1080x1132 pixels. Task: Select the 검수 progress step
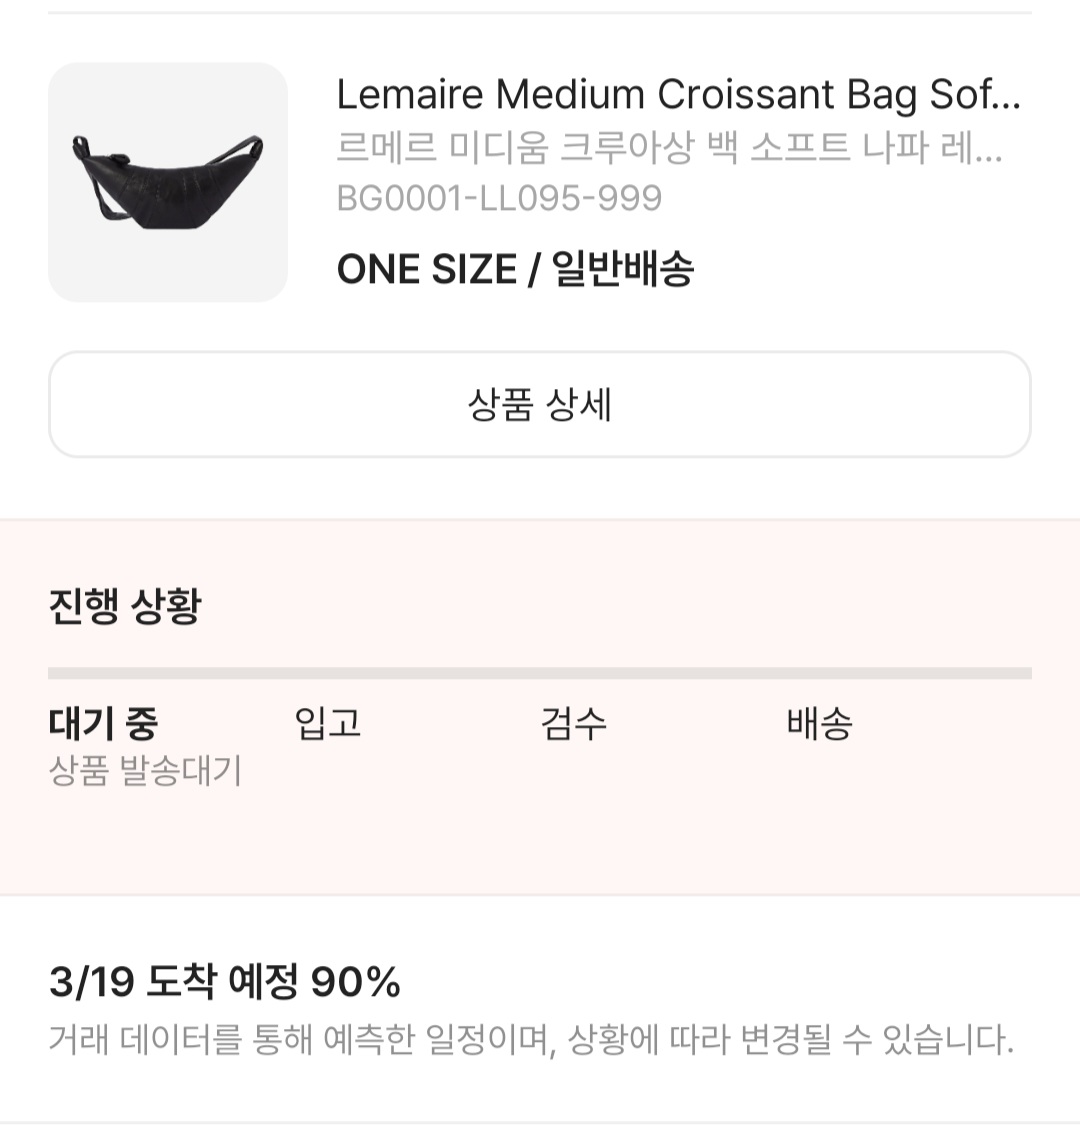click(x=574, y=723)
